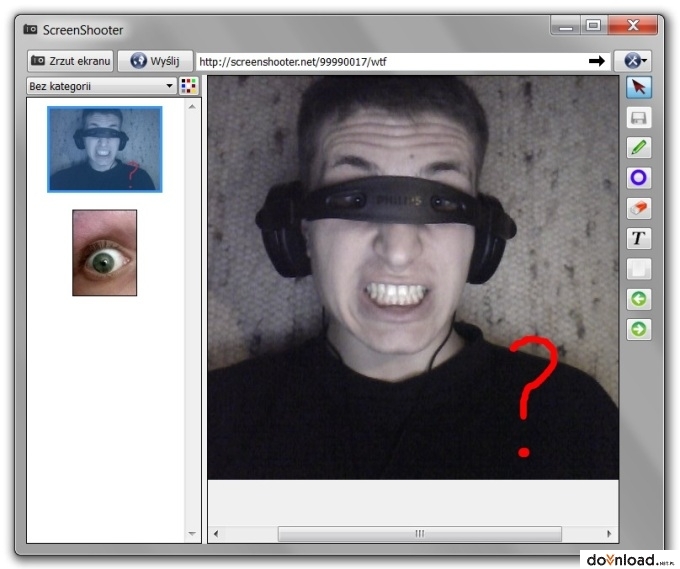Click the thumbnail list scroll down arrow
This screenshot has width=680, height=569.
tap(193, 533)
